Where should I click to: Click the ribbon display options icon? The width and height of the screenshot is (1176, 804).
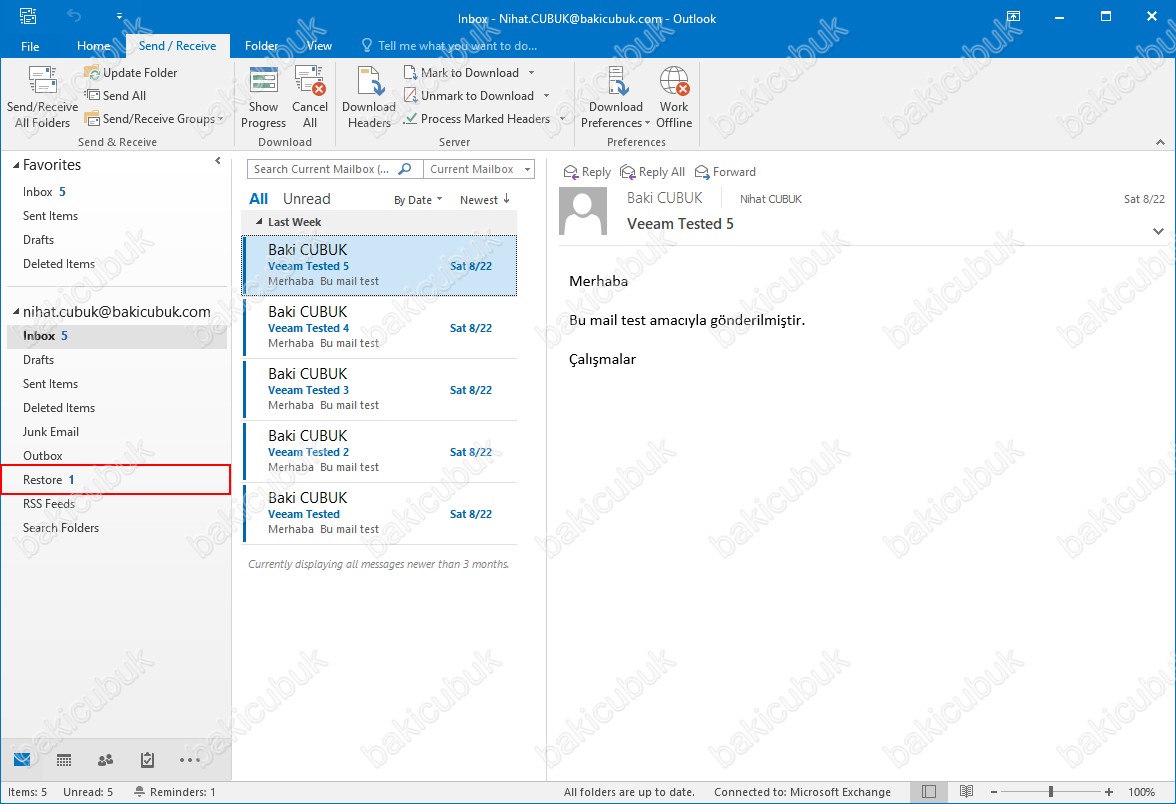(1013, 16)
